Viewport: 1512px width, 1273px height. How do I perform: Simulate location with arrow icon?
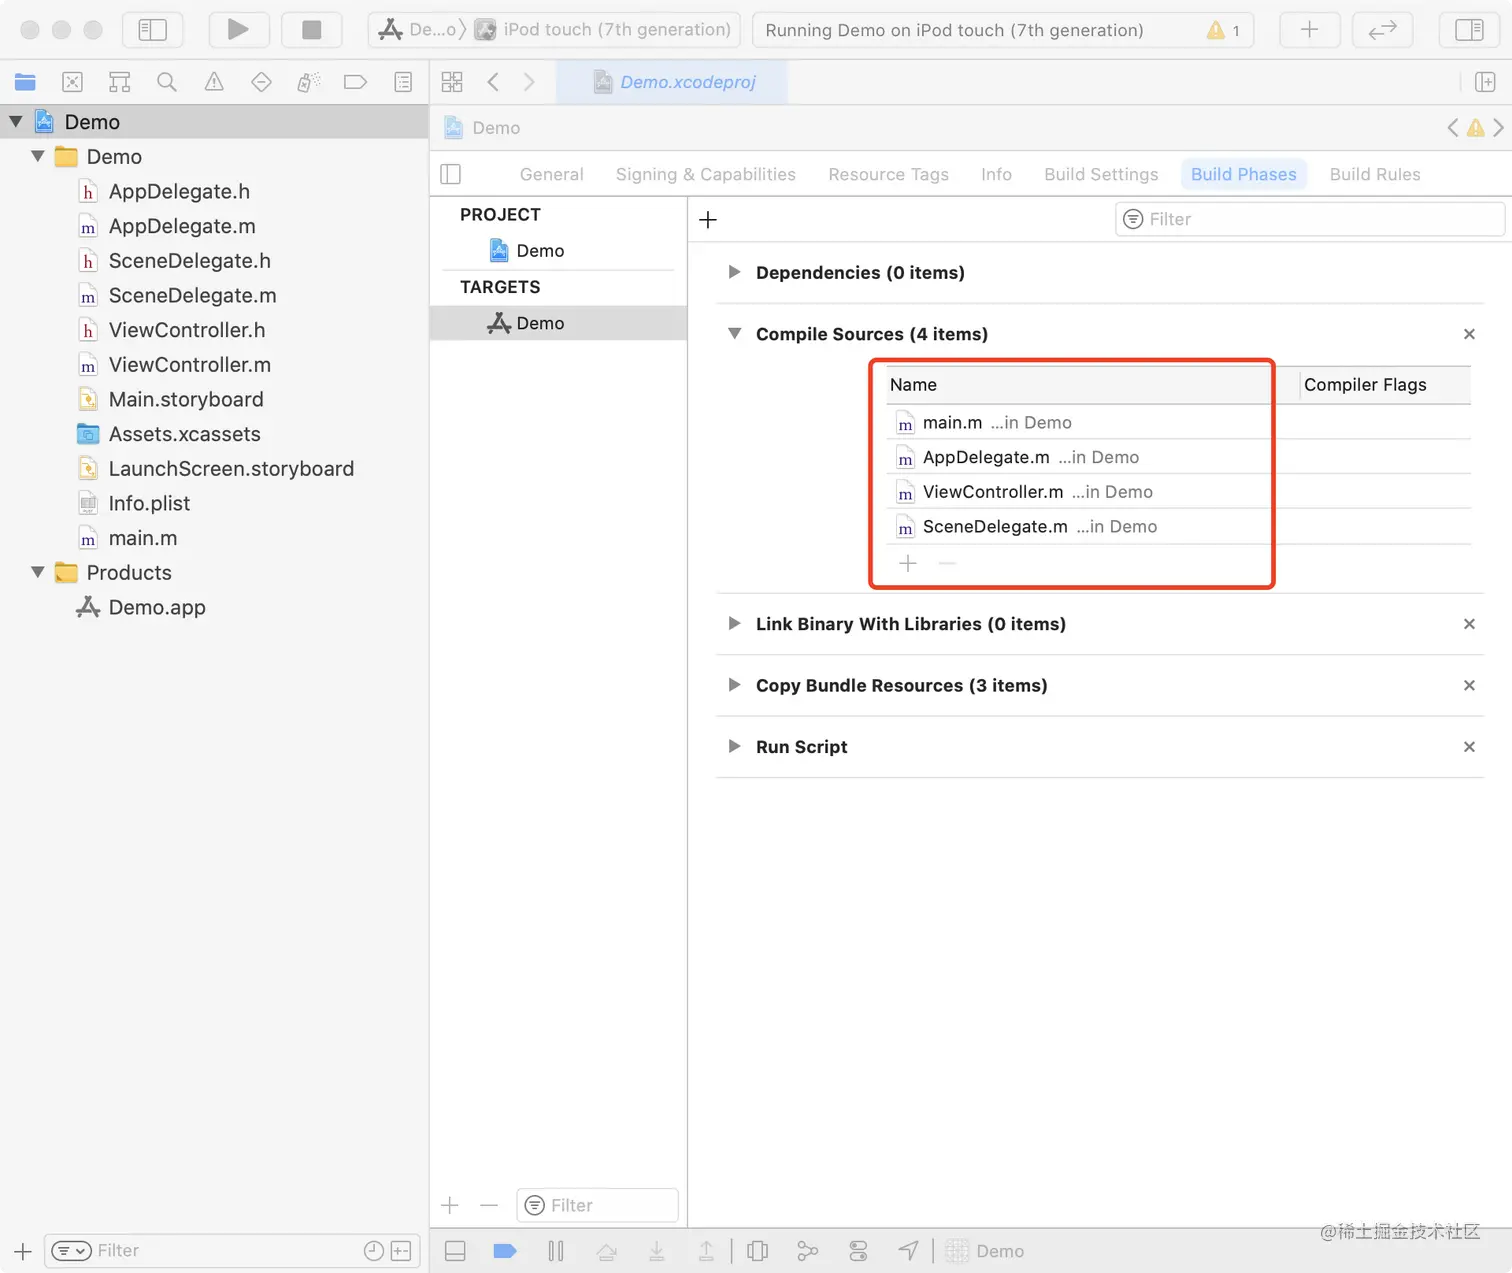tap(908, 1251)
